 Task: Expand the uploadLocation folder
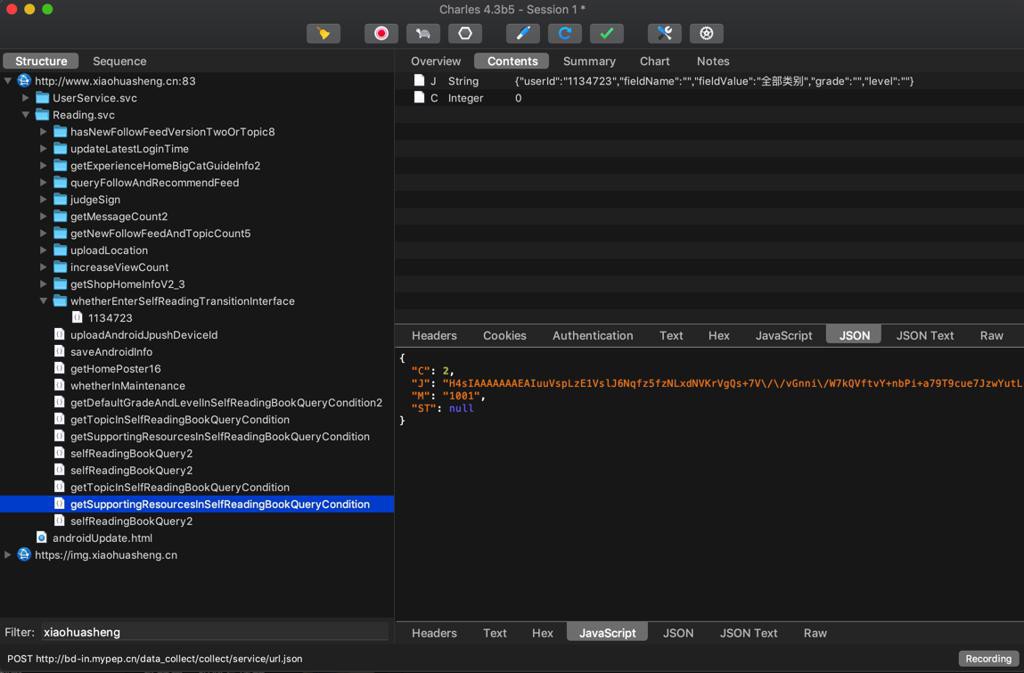pyautogui.click(x=43, y=250)
